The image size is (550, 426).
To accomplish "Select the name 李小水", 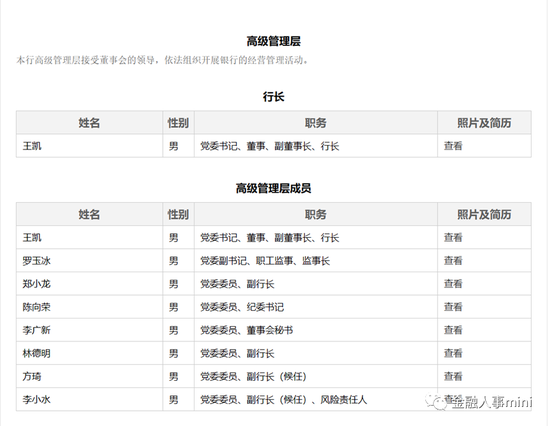I will (x=36, y=400).
